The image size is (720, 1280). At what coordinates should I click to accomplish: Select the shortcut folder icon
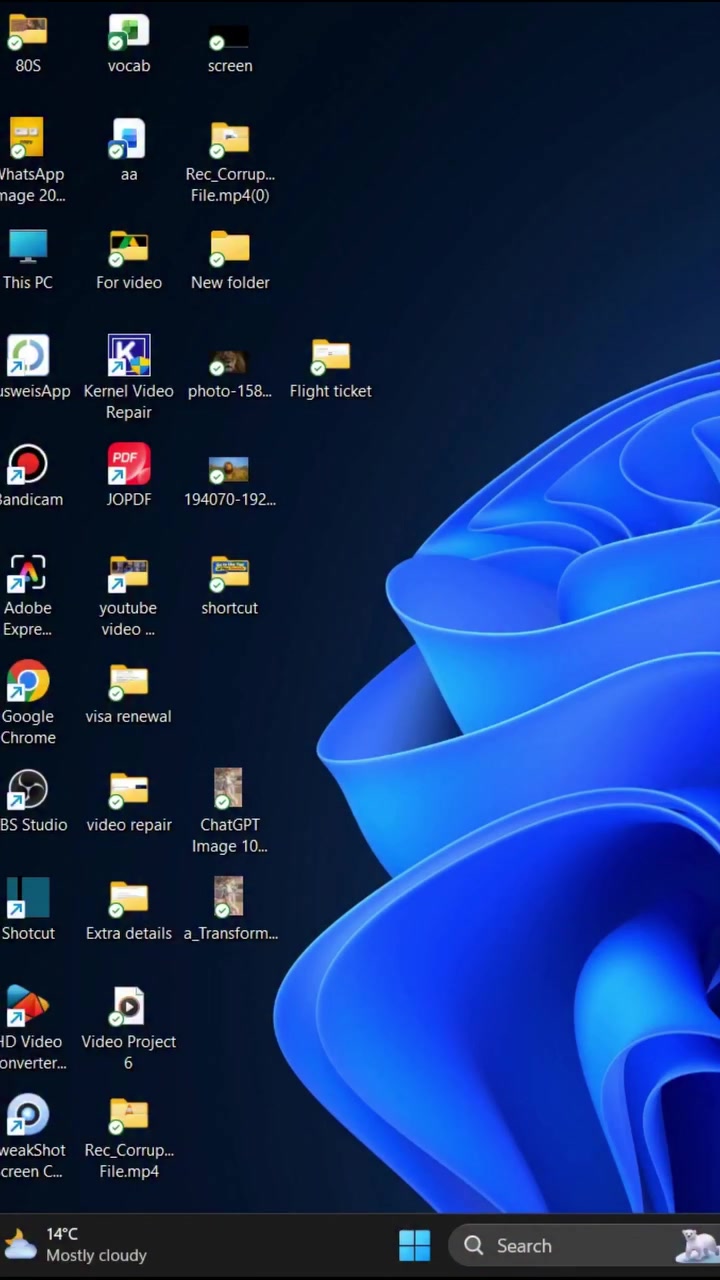coord(229,573)
